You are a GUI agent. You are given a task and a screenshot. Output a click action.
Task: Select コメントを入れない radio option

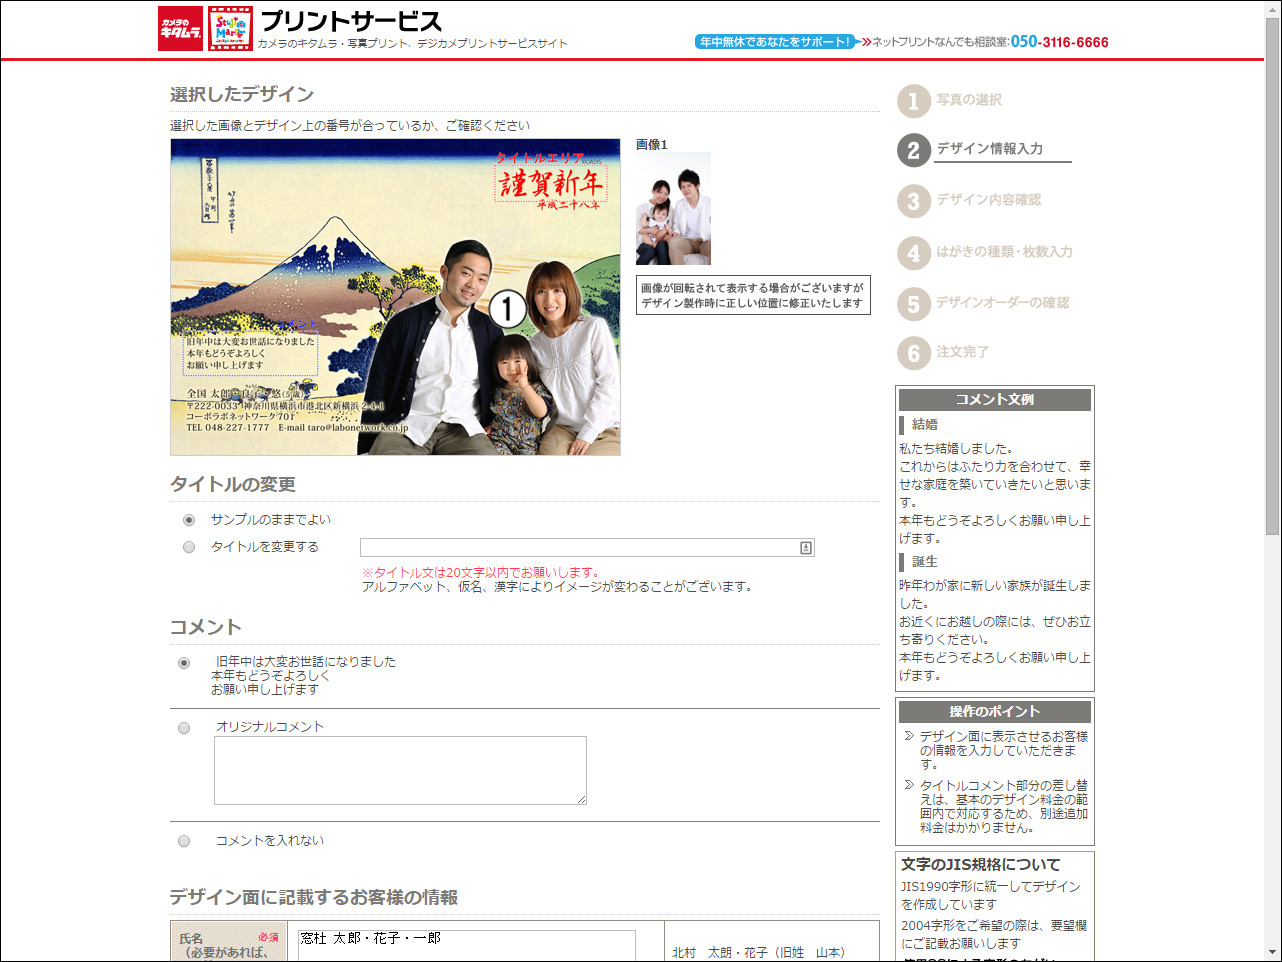183,841
